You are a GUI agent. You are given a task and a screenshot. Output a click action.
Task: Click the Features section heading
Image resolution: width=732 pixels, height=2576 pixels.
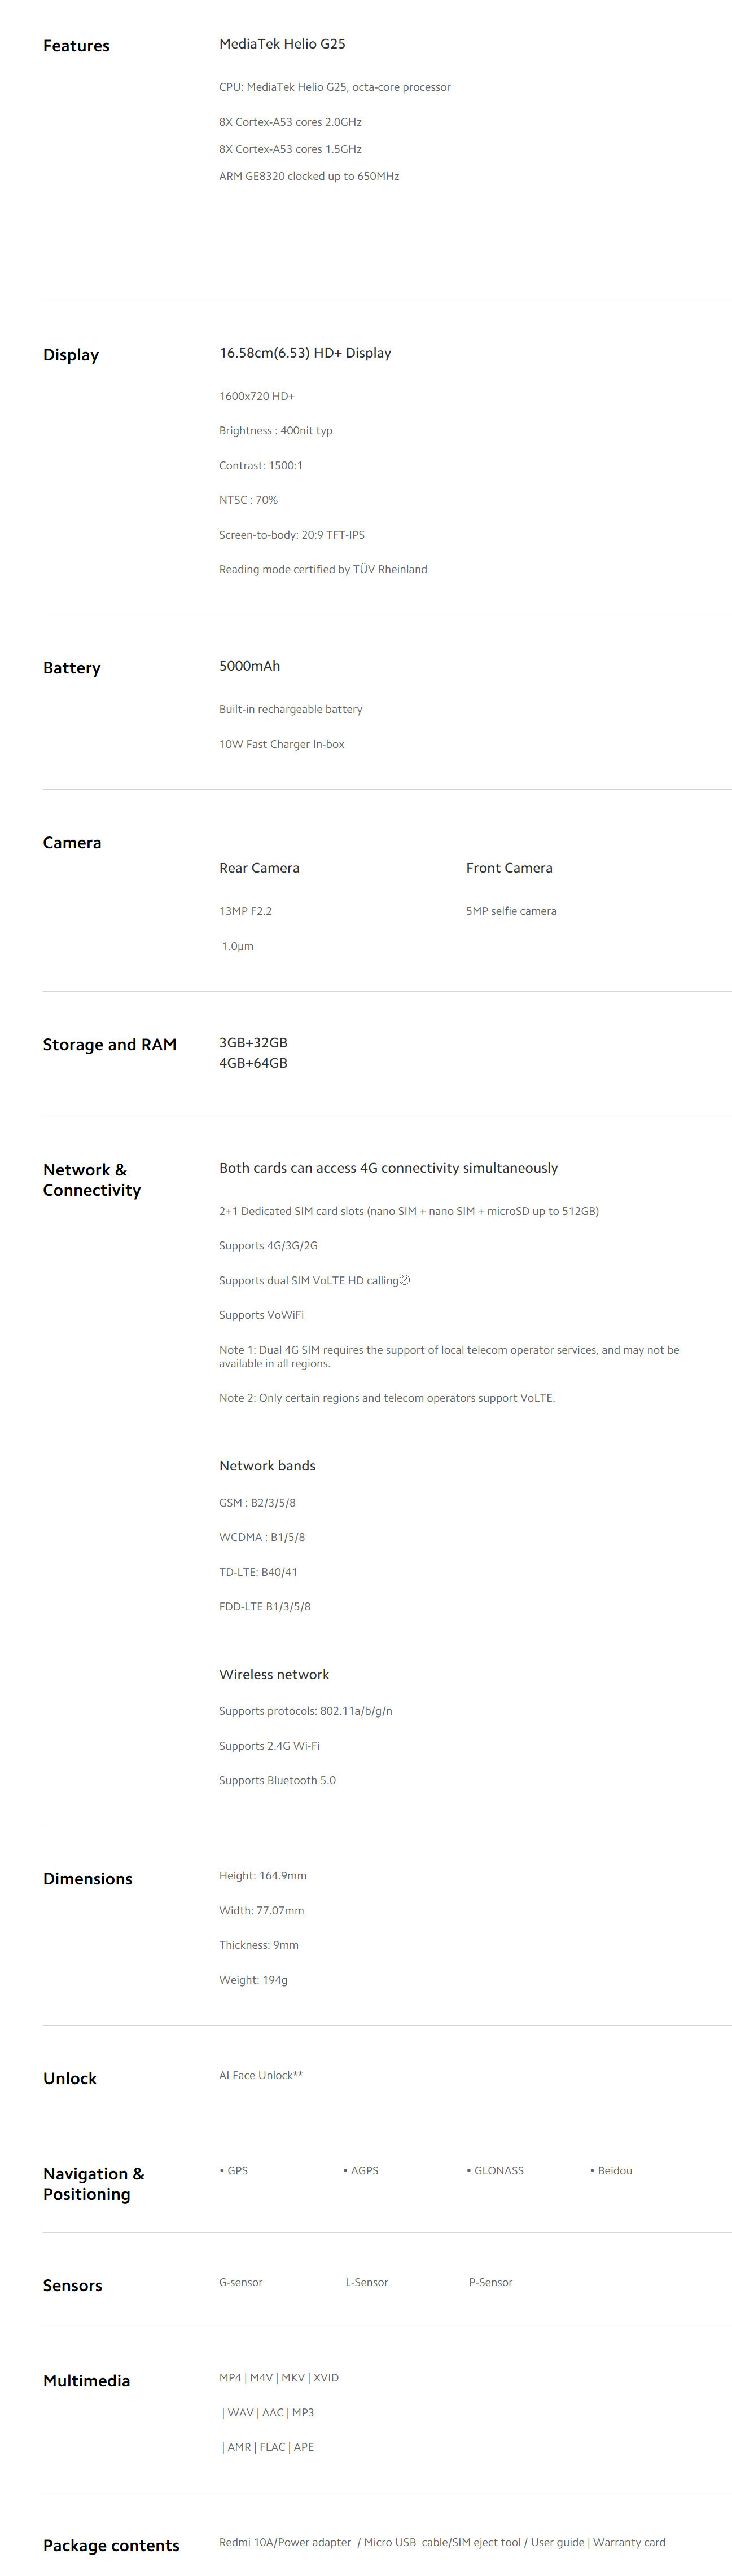pos(76,46)
